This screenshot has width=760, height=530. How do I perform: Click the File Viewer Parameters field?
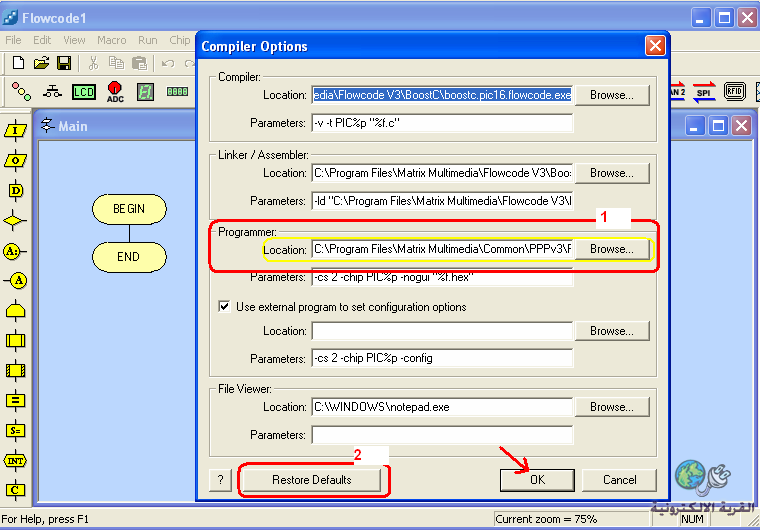pos(442,435)
